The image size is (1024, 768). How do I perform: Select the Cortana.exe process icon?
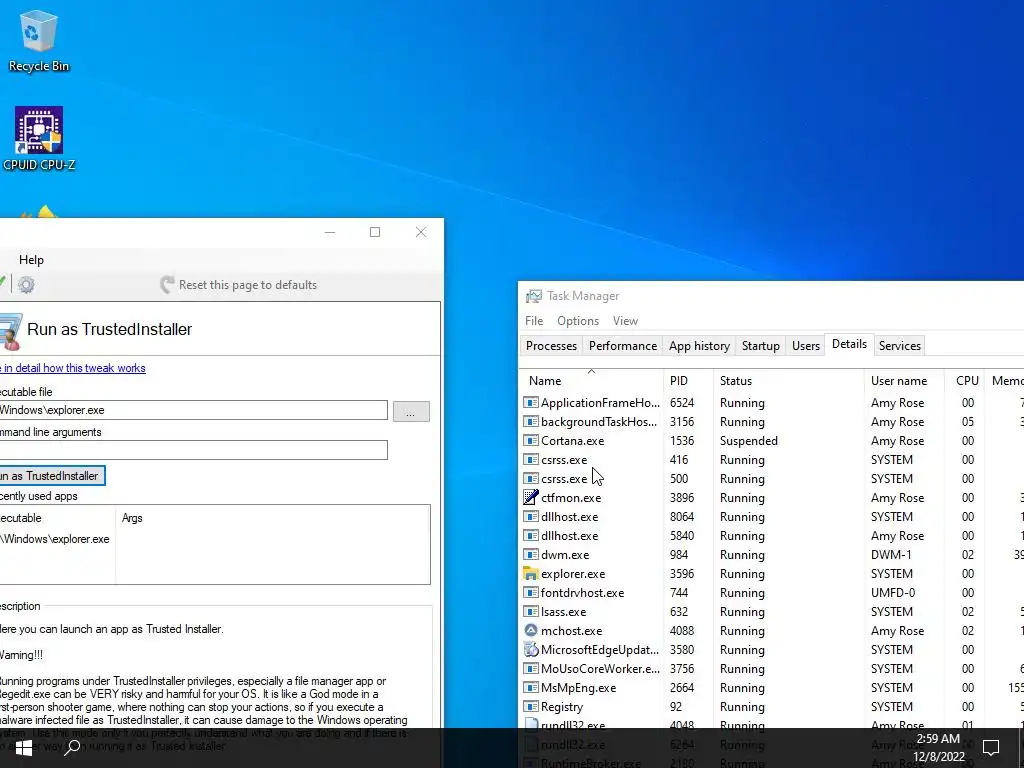pos(531,441)
